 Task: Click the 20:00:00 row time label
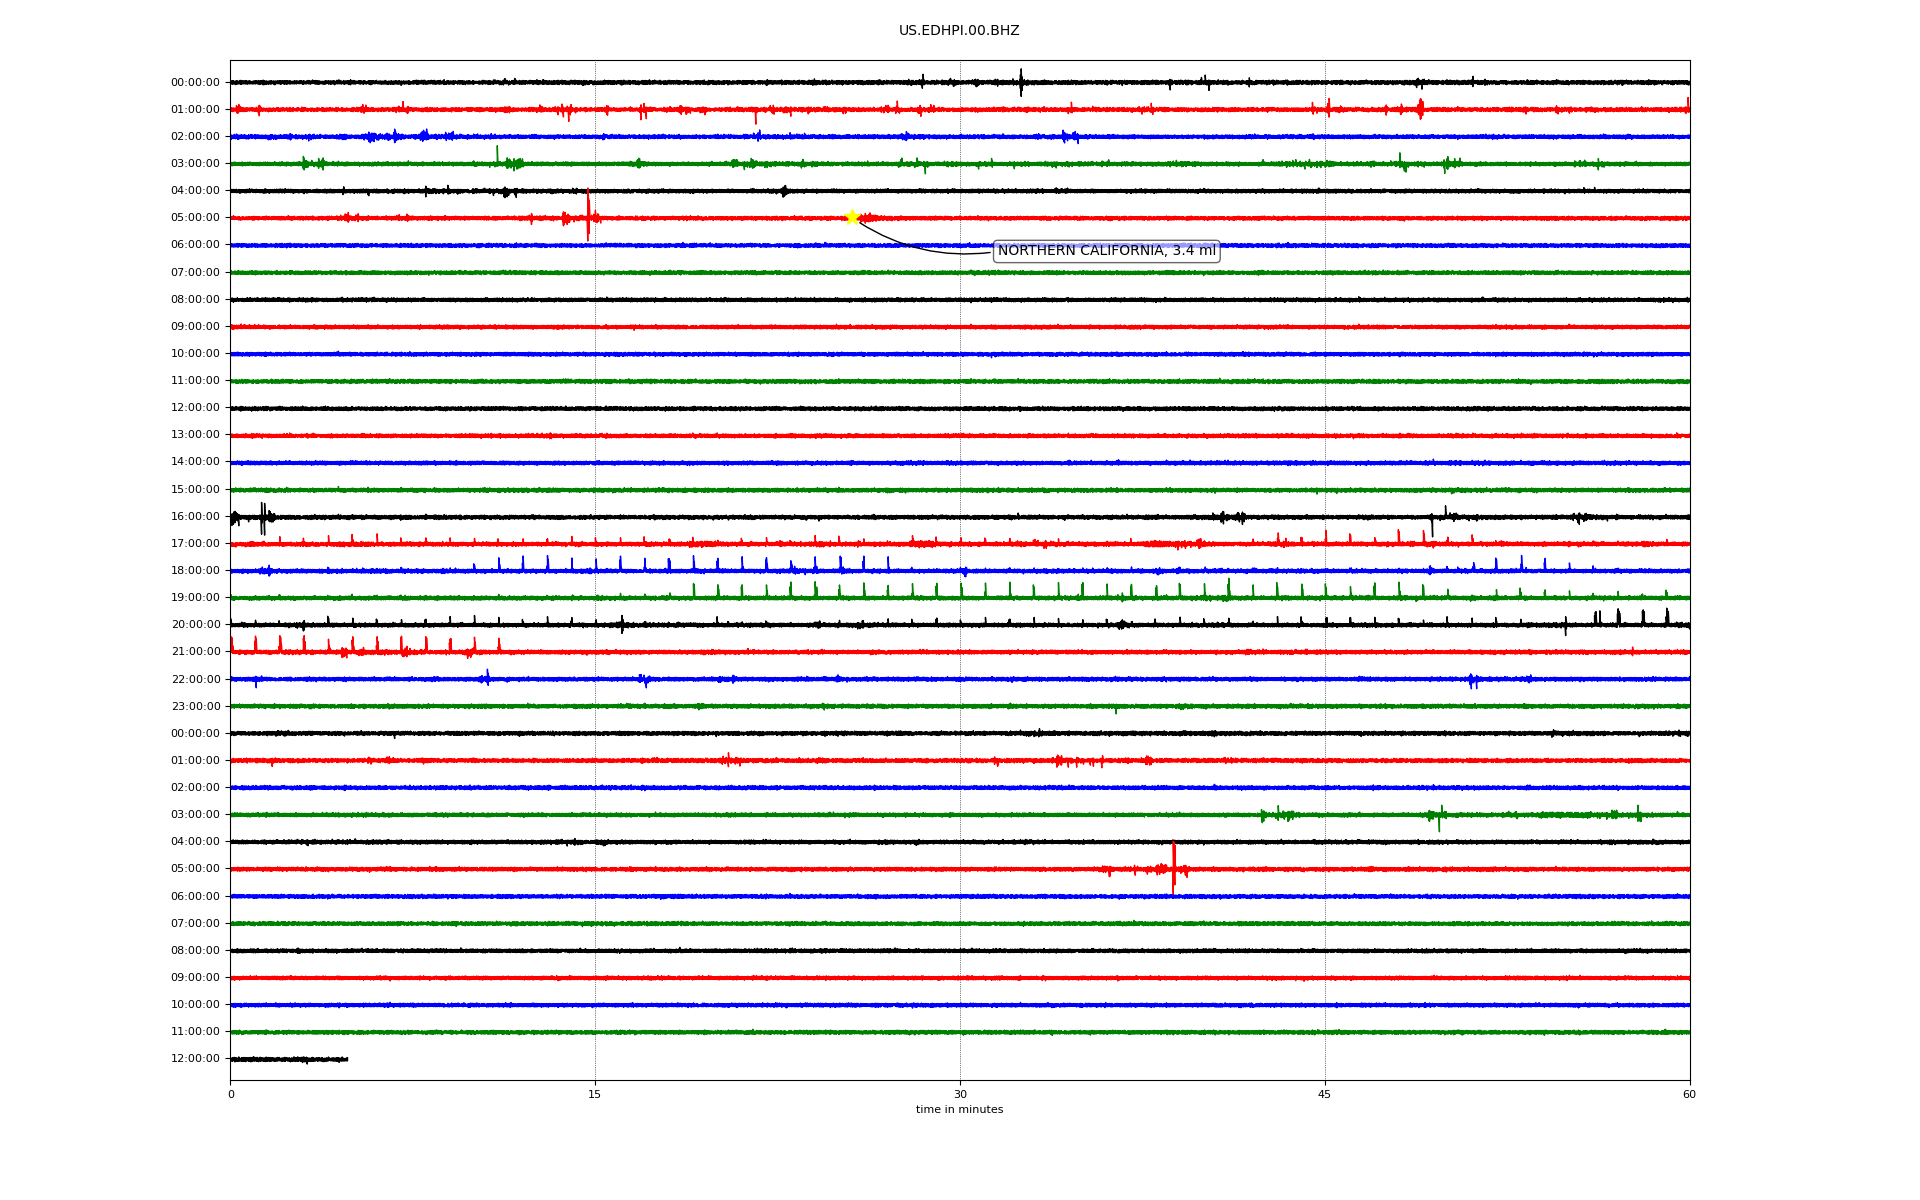pyautogui.click(x=195, y=625)
